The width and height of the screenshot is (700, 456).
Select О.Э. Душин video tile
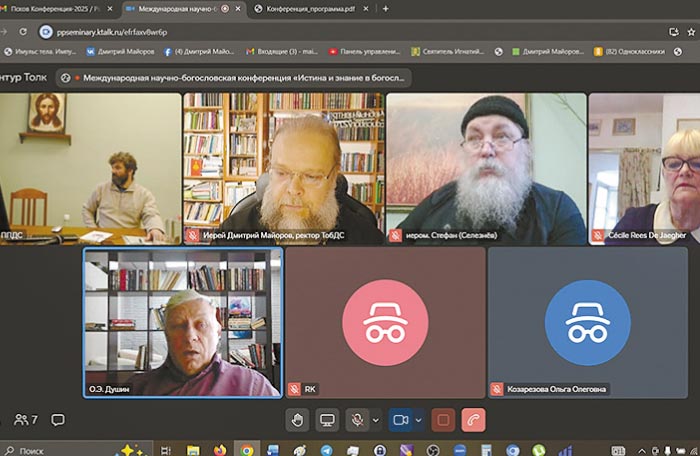coord(183,322)
